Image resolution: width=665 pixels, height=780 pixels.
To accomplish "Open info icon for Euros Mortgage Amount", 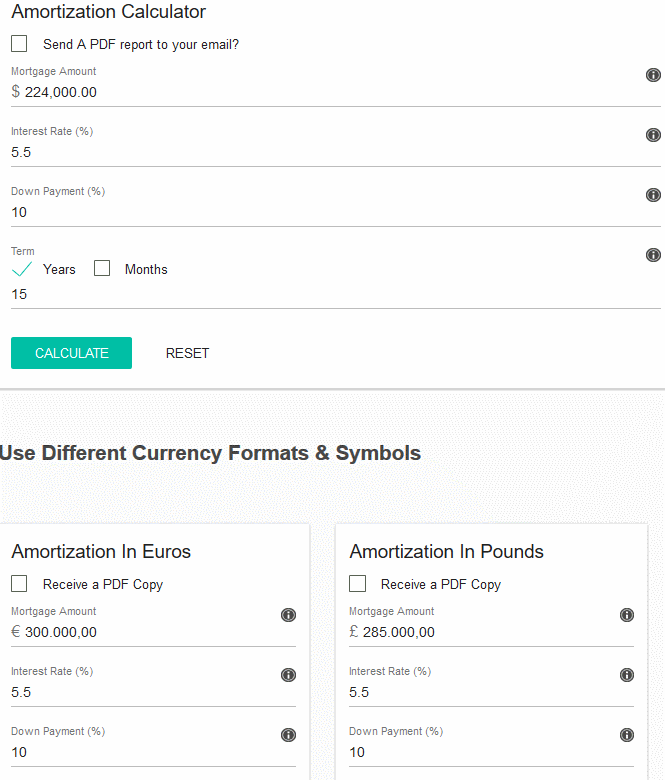I will (288, 615).
